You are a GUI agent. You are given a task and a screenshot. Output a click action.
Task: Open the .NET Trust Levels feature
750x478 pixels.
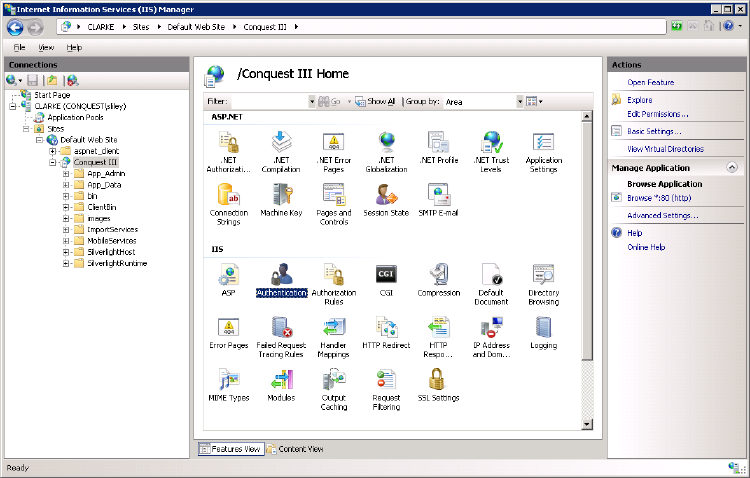click(491, 152)
